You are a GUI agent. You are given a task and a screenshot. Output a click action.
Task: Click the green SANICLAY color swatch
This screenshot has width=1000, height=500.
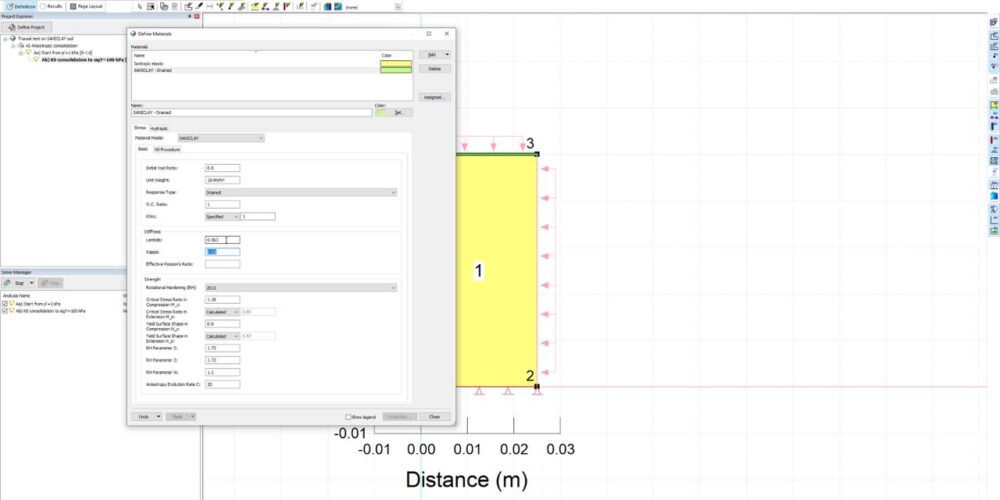395,69
